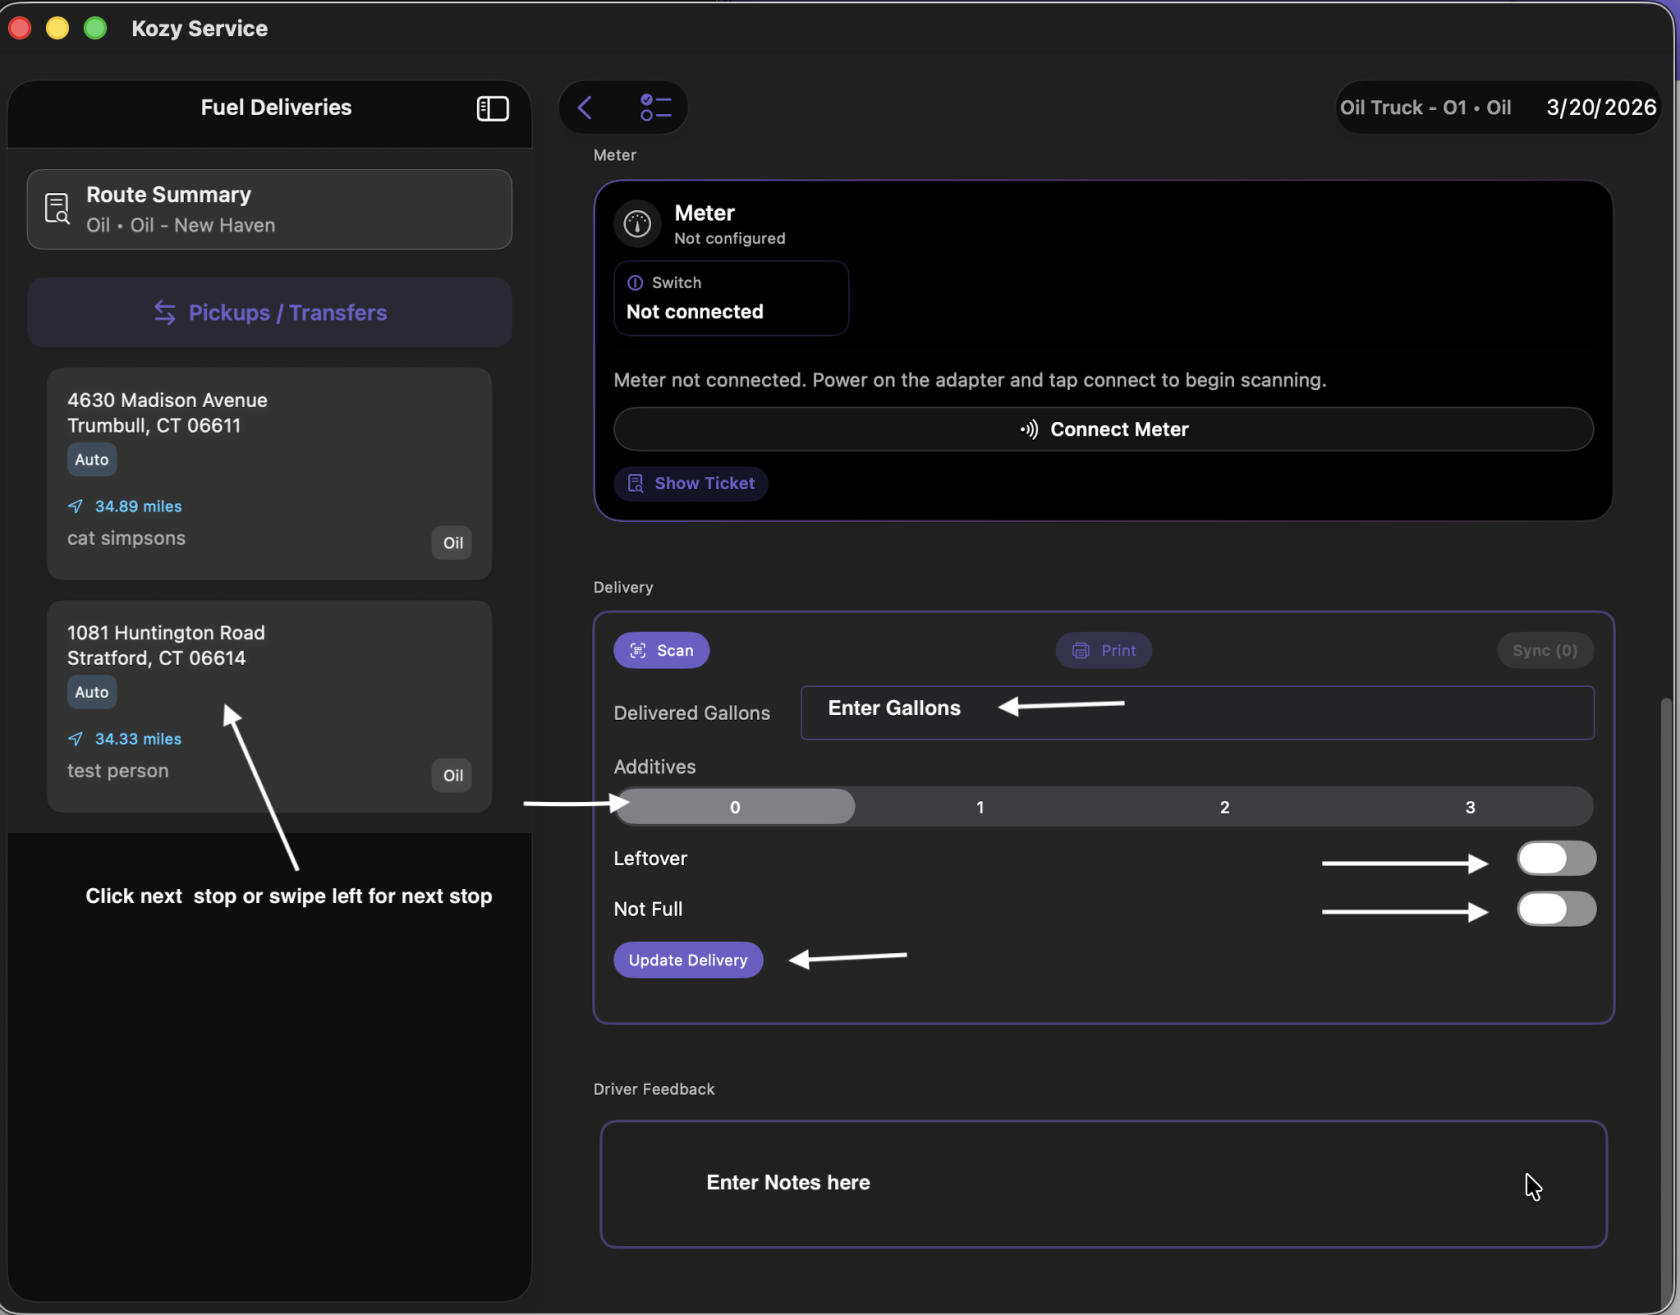1680x1315 pixels.
Task: Click the meter gauge icon
Action: click(x=637, y=224)
